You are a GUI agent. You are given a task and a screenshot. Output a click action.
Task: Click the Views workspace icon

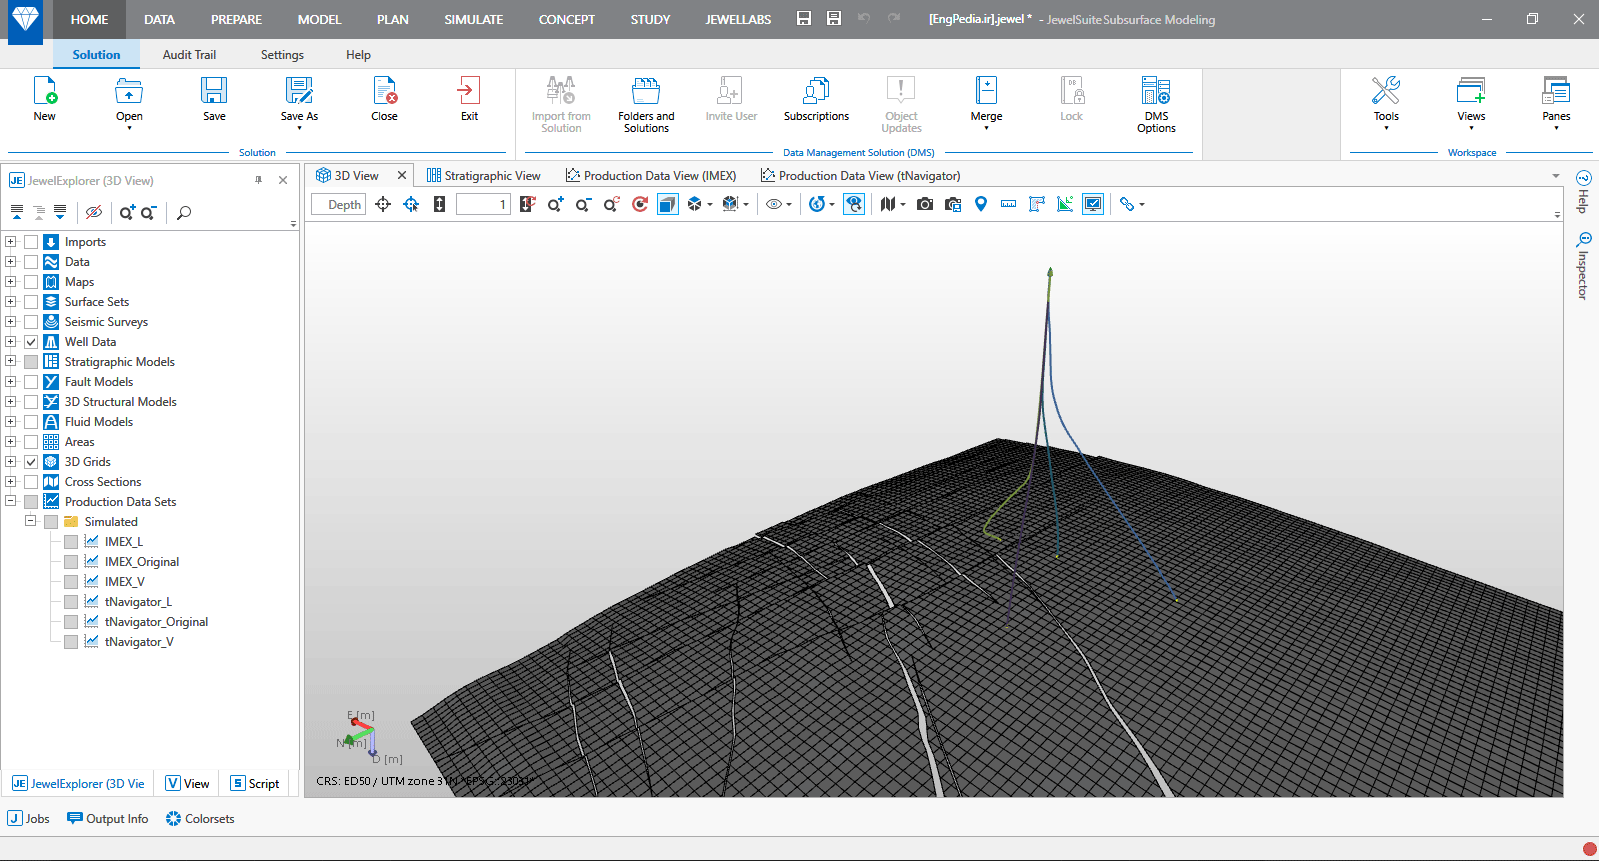(1471, 91)
